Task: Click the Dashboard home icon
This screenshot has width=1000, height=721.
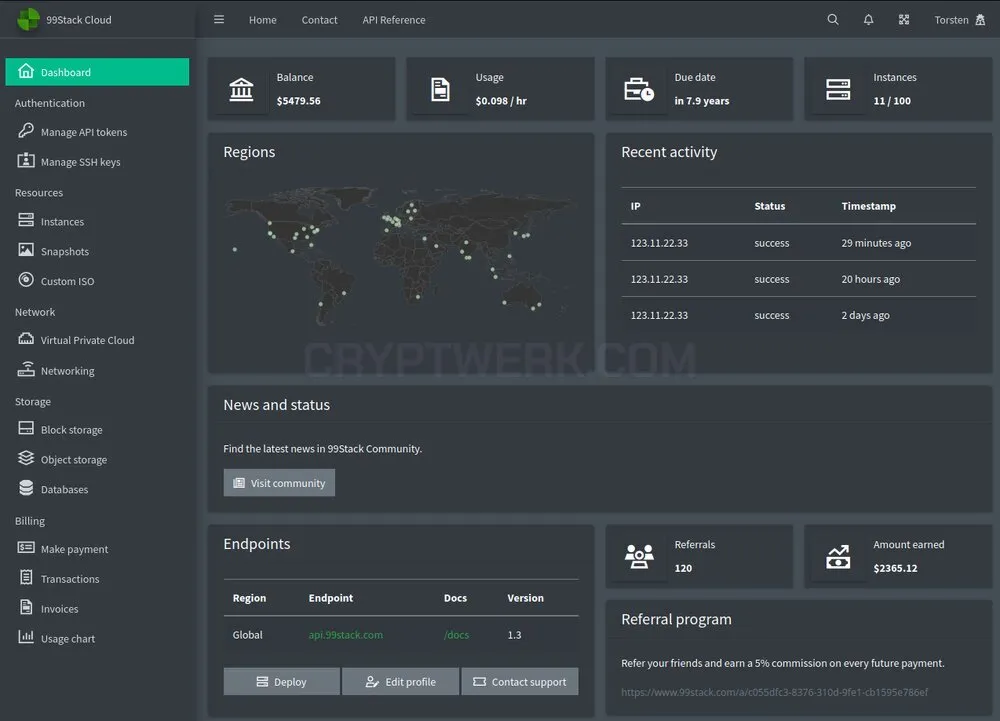Action: [x=26, y=71]
